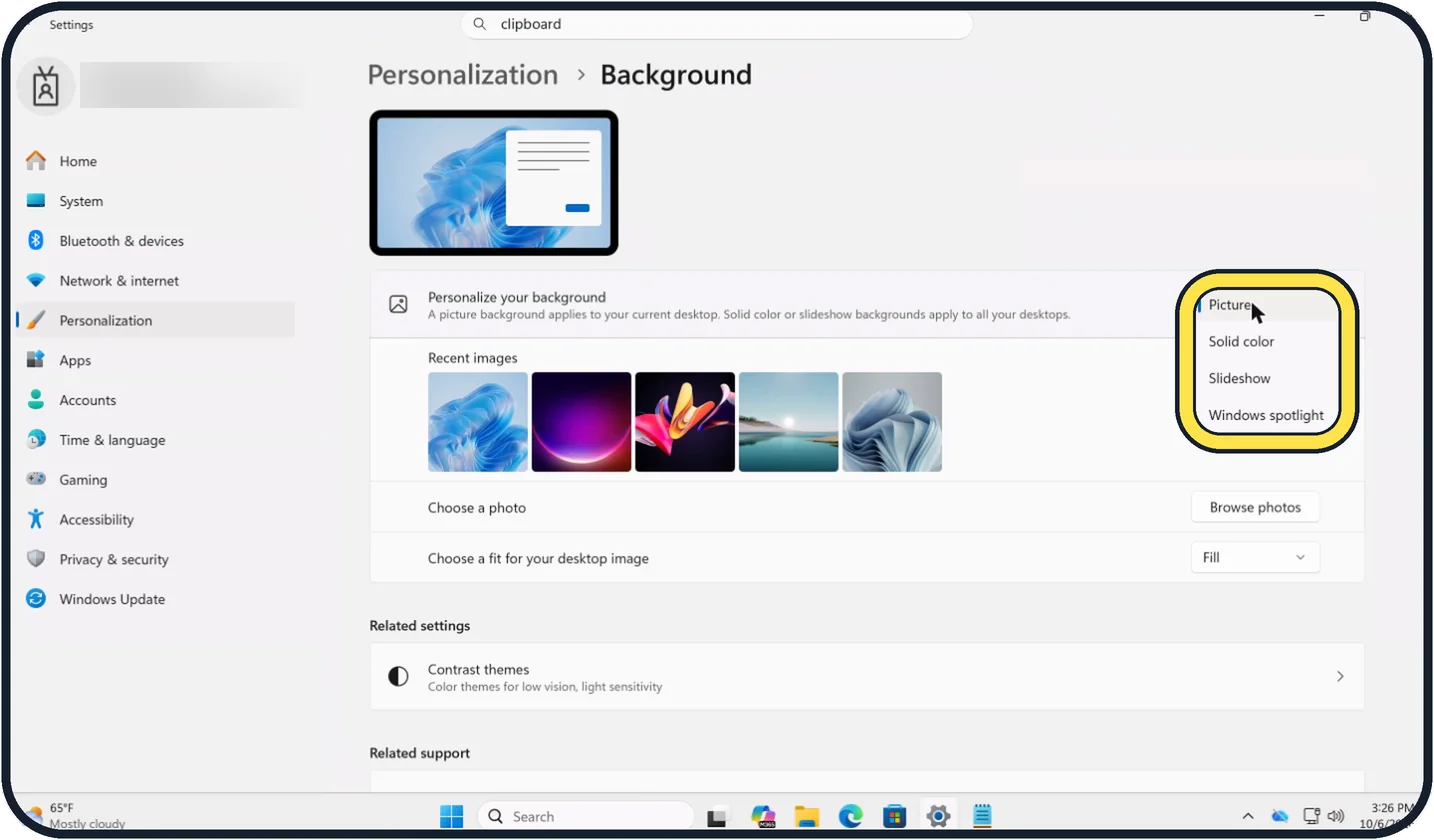The width and height of the screenshot is (1434, 840).
Task: Click the Related support heading
Action: 420,753
